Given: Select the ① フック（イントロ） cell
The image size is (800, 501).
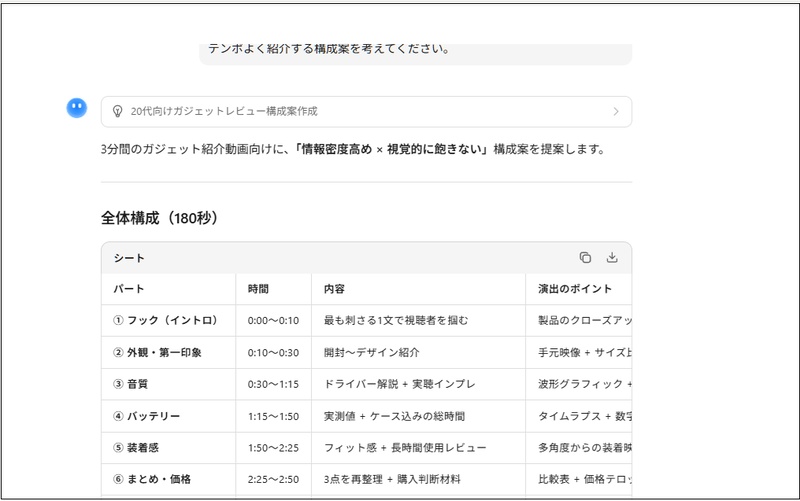Looking at the screenshot, I should [x=168, y=320].
